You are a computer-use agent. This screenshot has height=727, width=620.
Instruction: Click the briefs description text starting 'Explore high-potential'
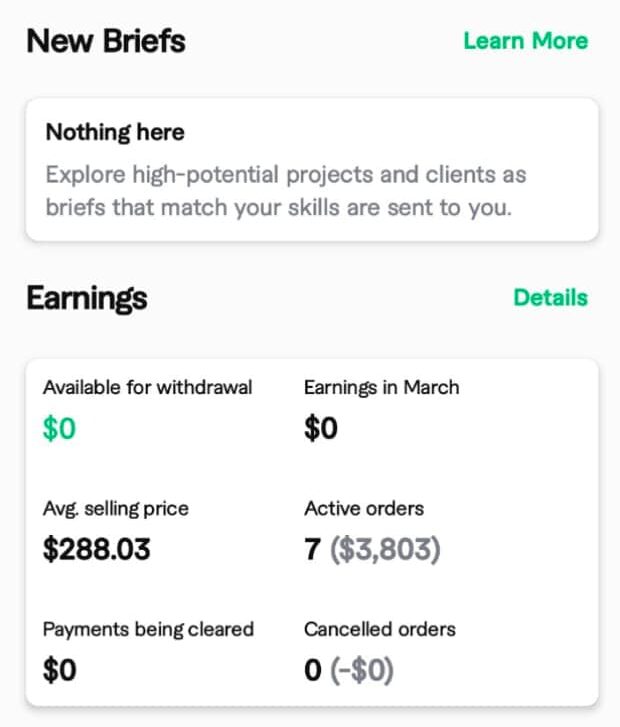(x=286, y=191)
